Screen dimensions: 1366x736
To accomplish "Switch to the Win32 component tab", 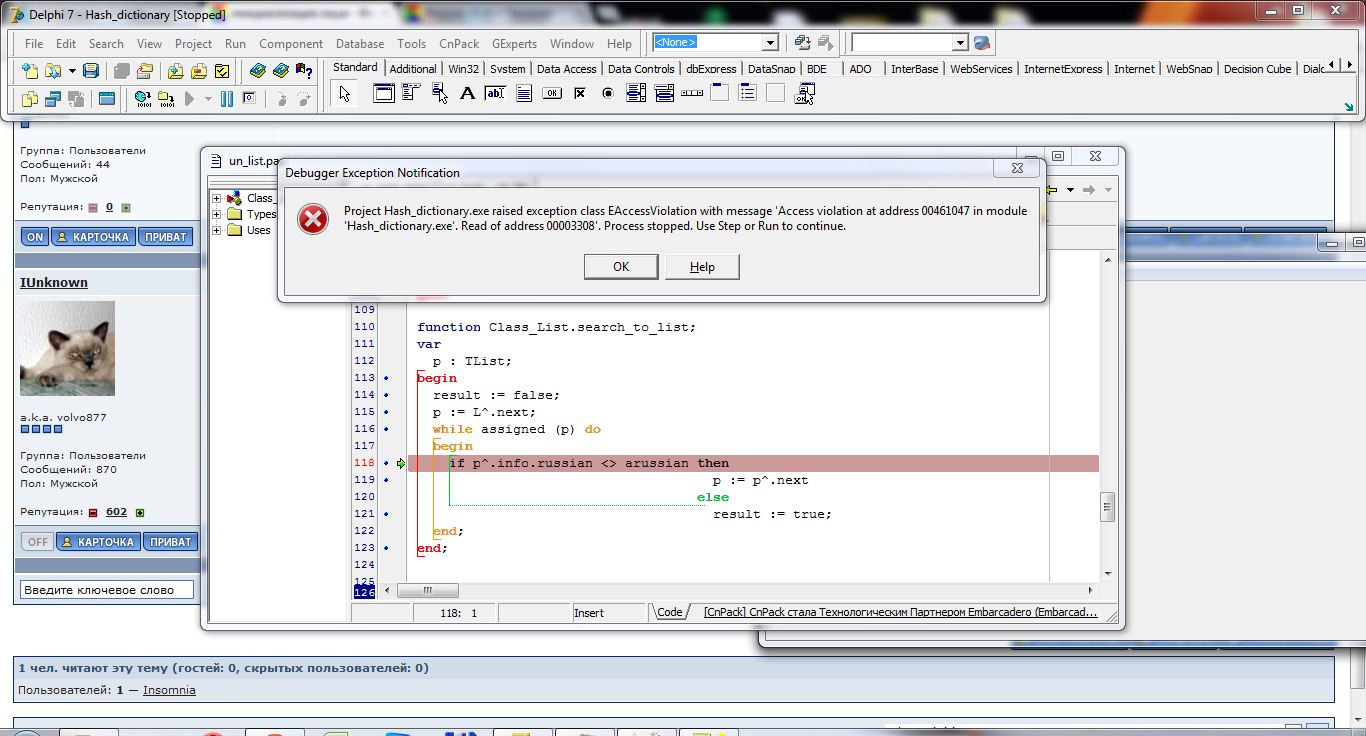I will pos(464,69).
